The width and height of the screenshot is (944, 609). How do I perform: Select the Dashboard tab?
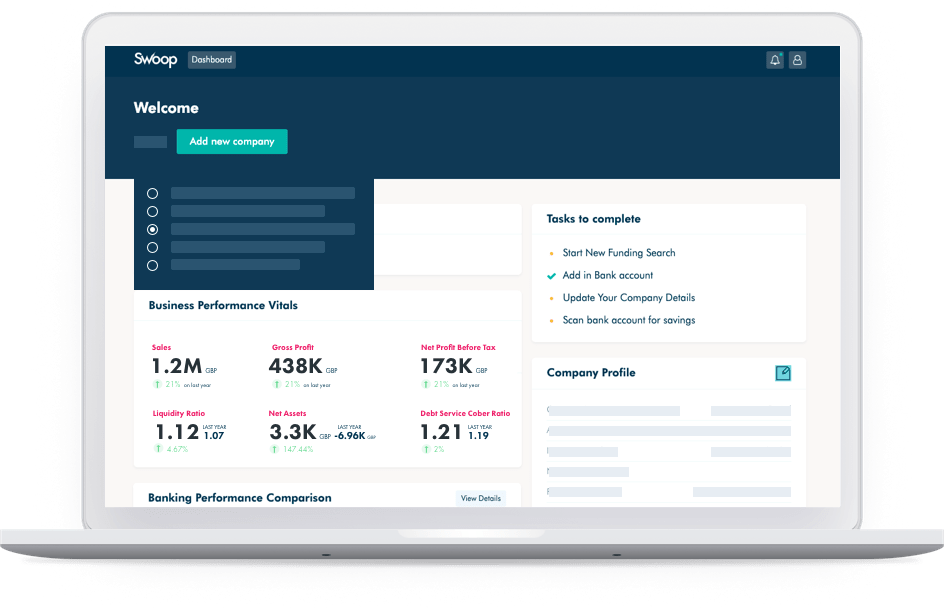[x=211, y=60]
